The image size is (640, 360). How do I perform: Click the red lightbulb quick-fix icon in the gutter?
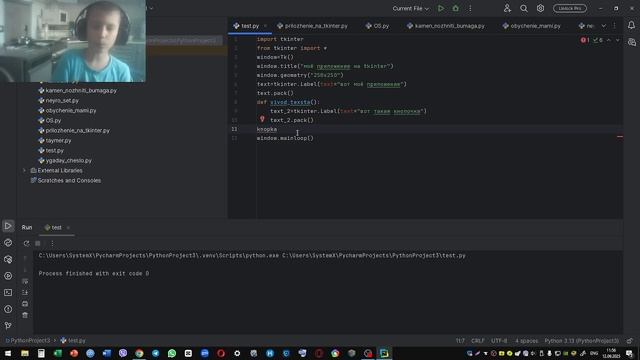(x=262, y=119)
